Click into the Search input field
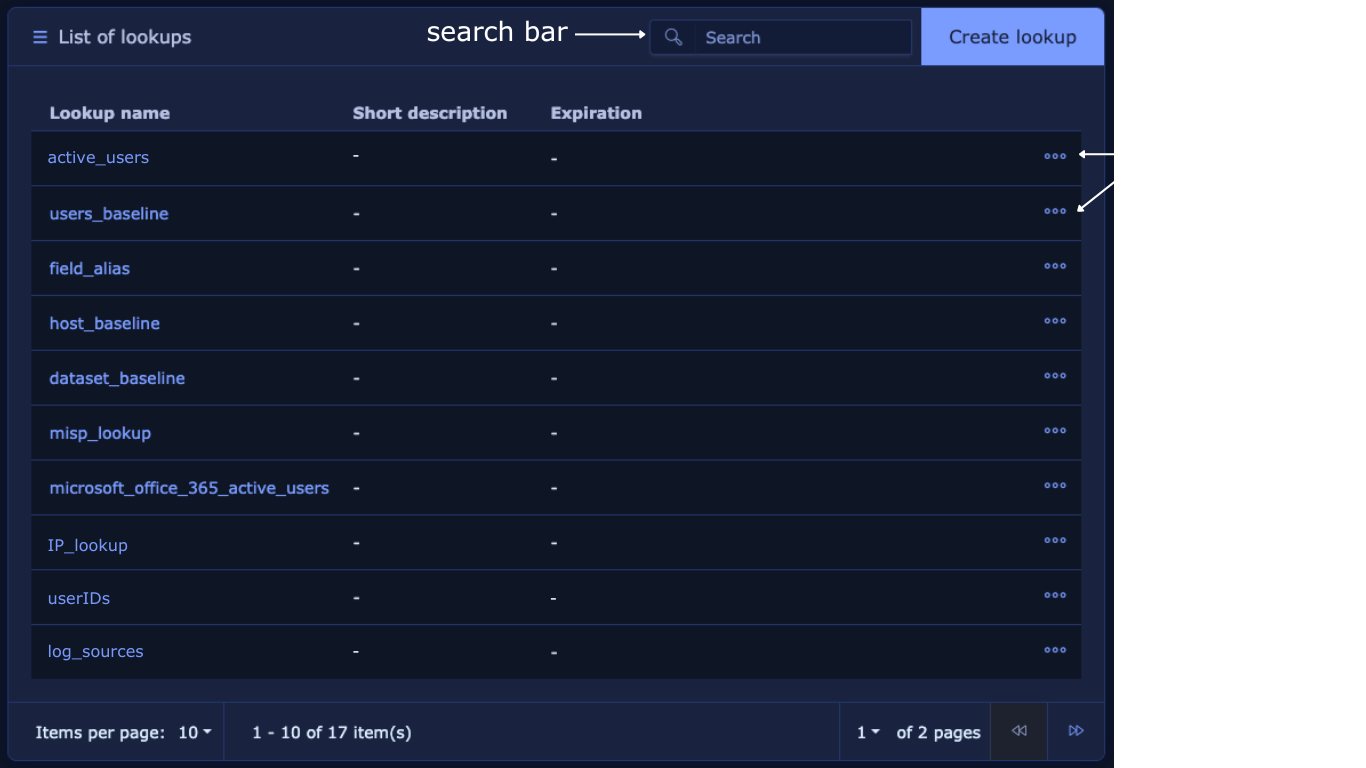1366x768 pixels. (x=803, y=38)
